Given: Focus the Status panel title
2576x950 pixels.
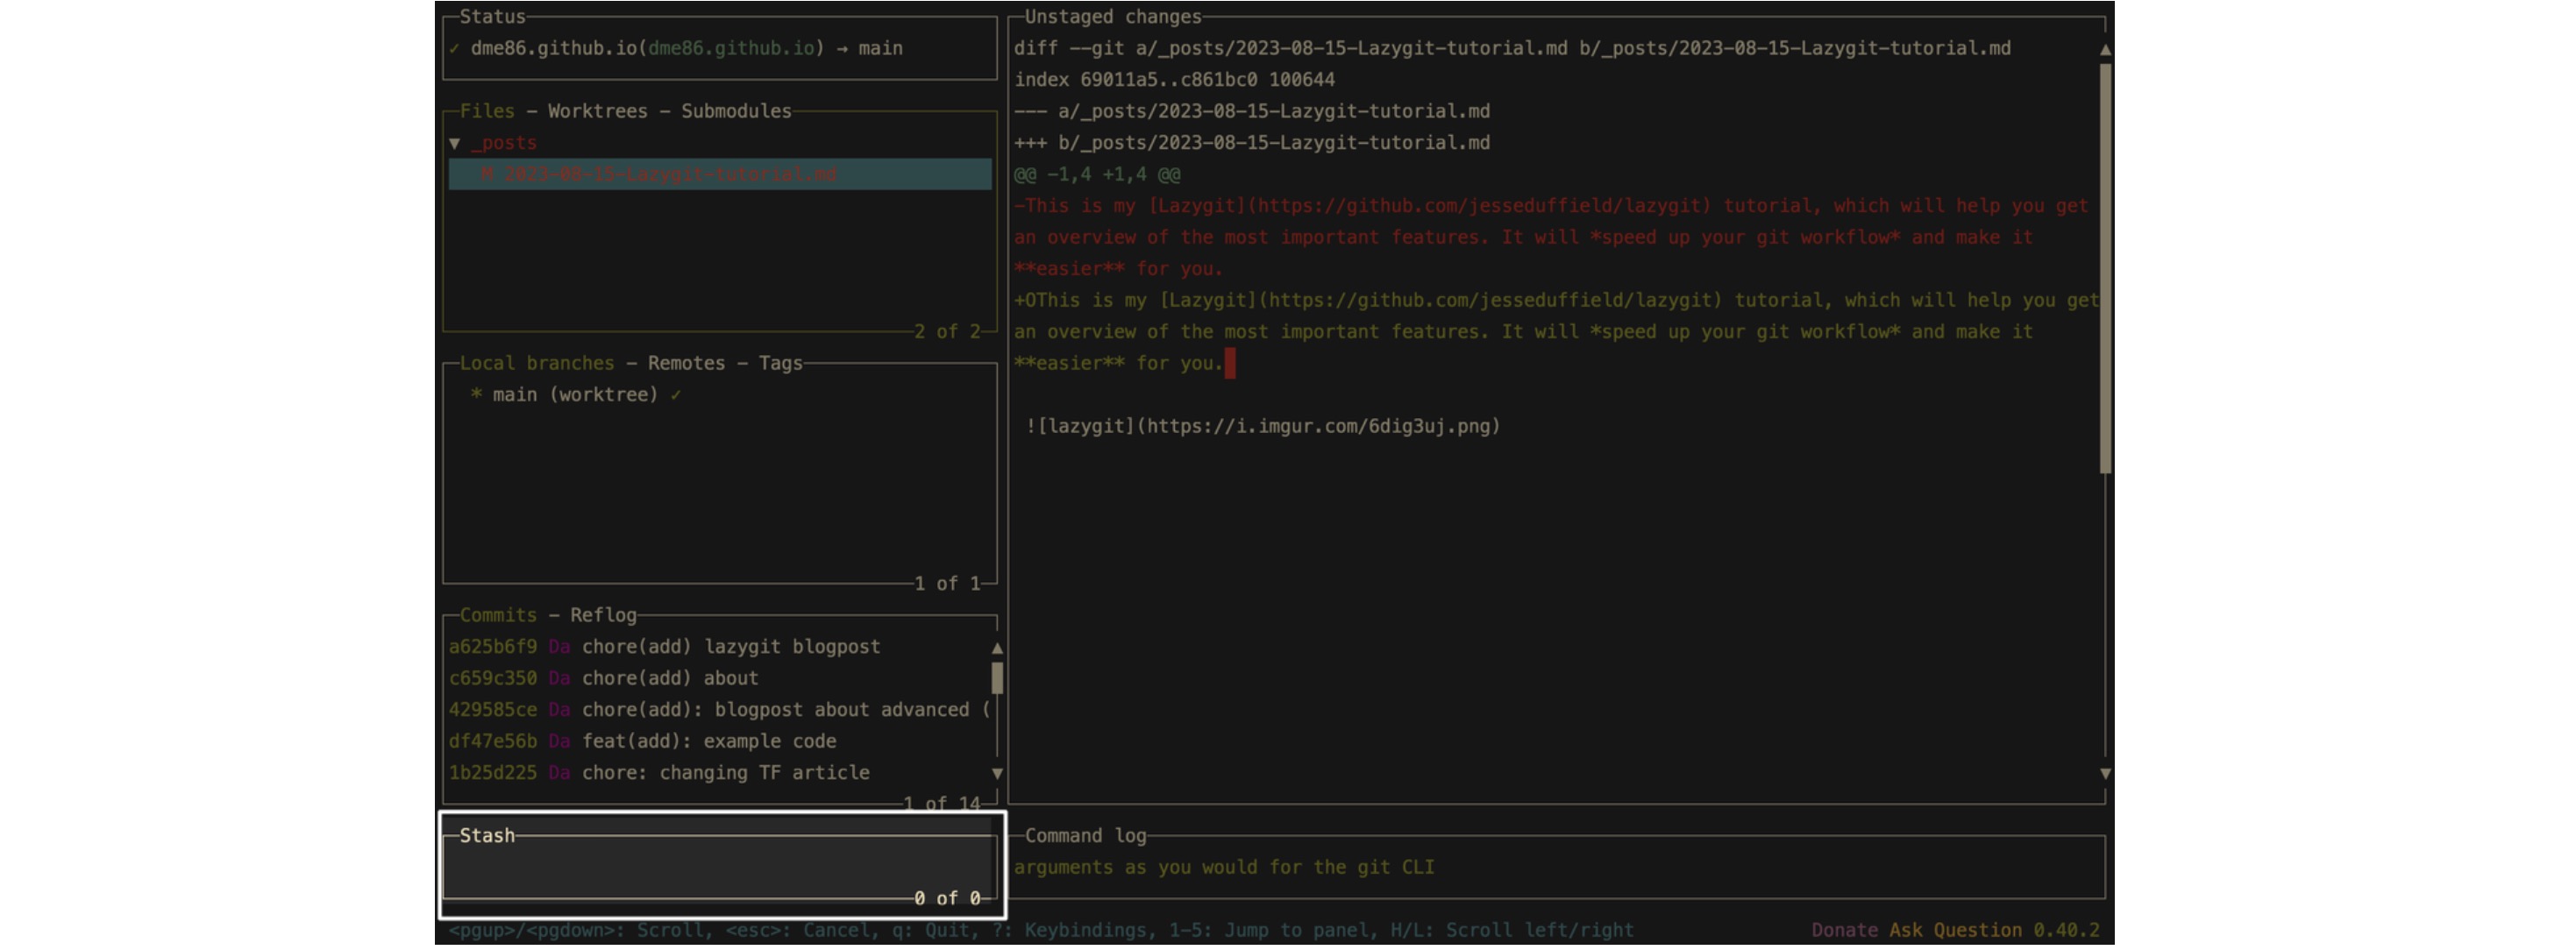Looking at the screenshot, I should click(492, 17).
